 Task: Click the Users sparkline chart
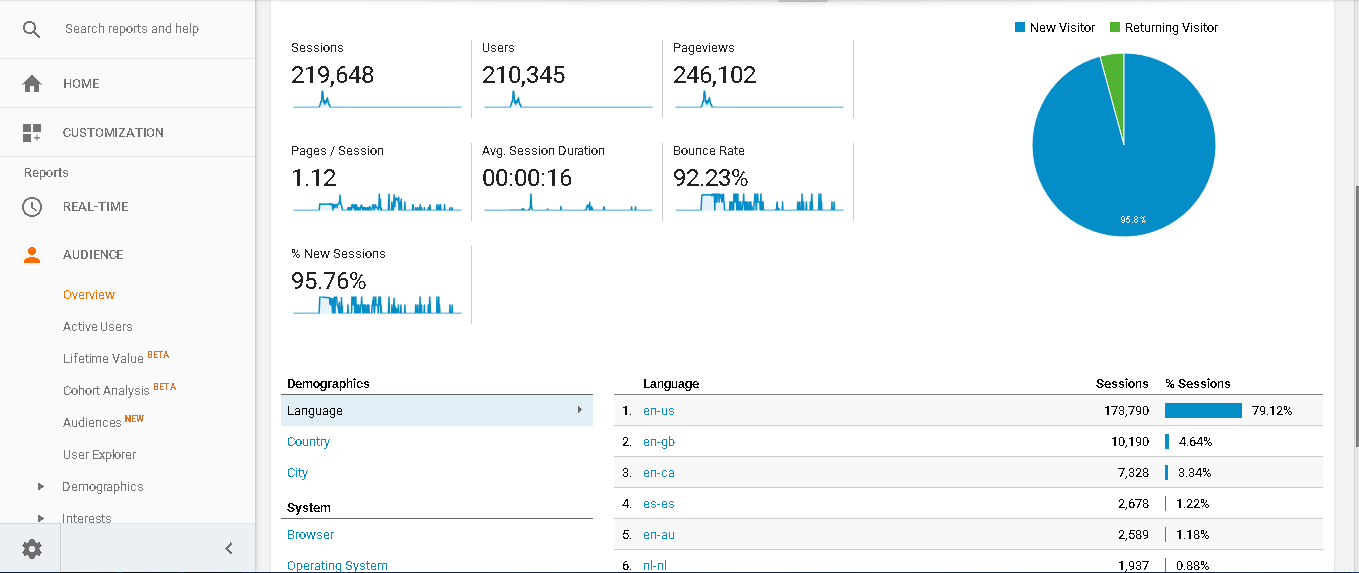tap(568, 99)
